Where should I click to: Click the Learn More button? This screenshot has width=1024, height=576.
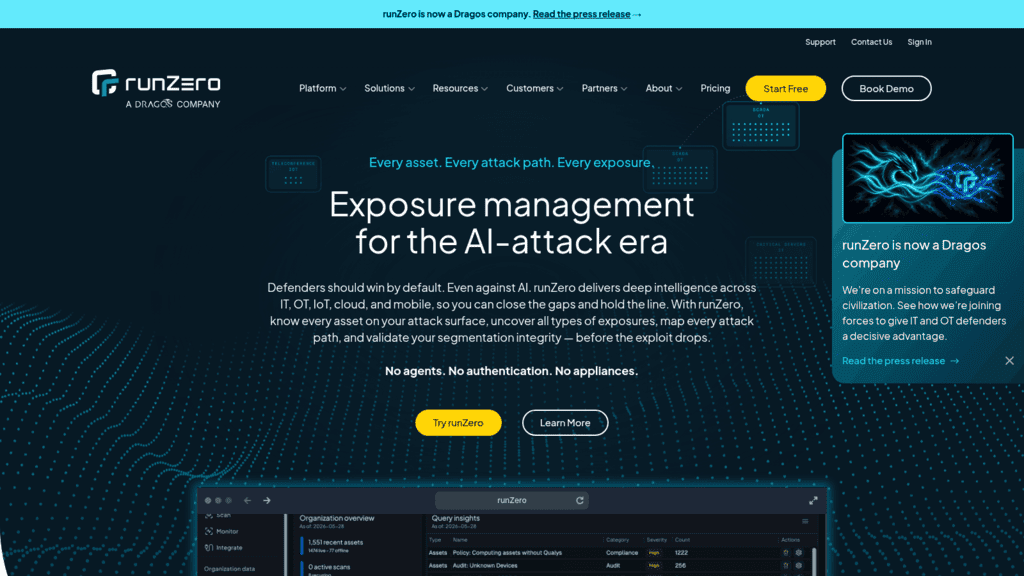click(x=565, y=423)
